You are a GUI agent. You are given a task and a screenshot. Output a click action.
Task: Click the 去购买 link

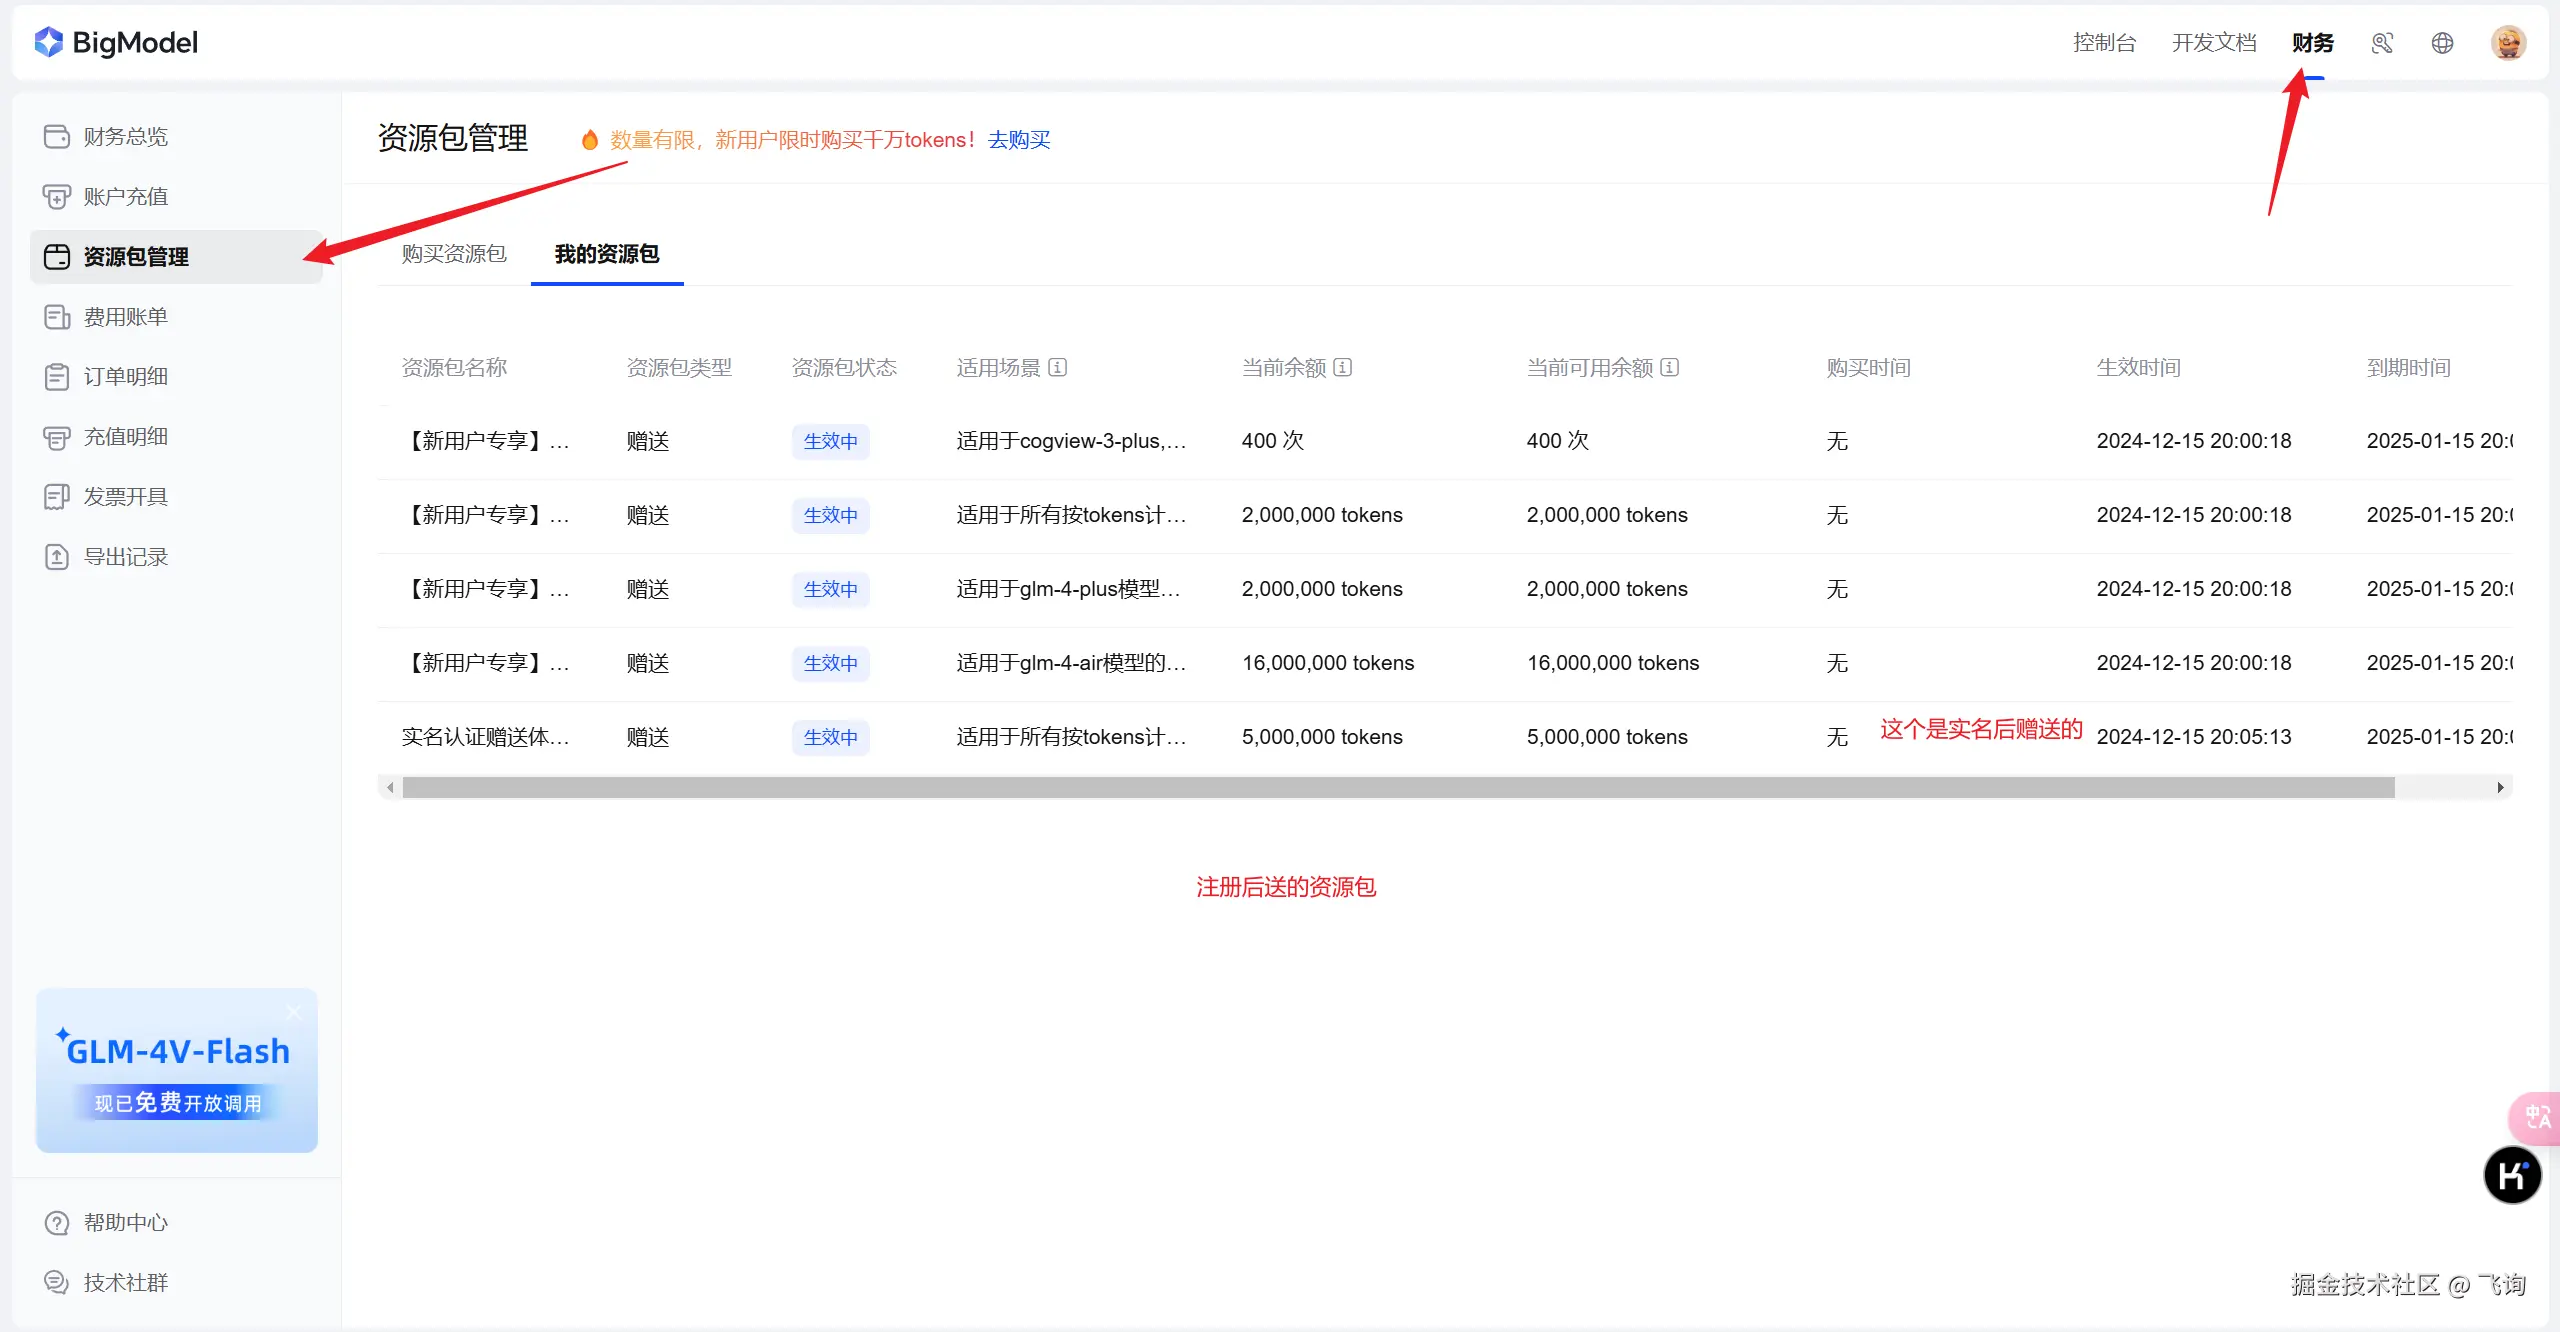coord(1019,140)
